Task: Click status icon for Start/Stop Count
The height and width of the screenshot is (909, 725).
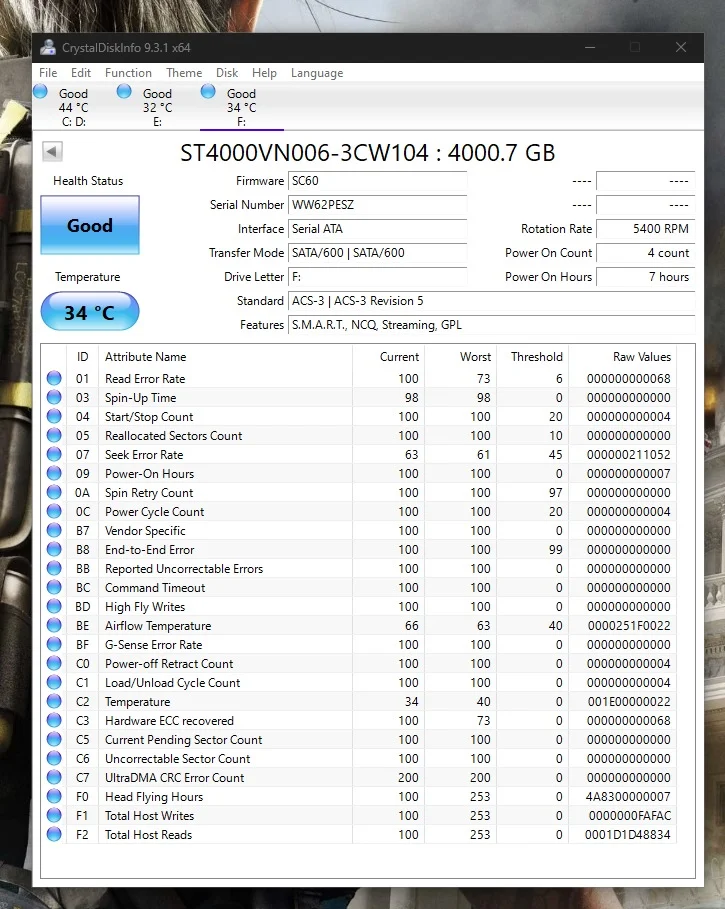Action: (54, 416)
